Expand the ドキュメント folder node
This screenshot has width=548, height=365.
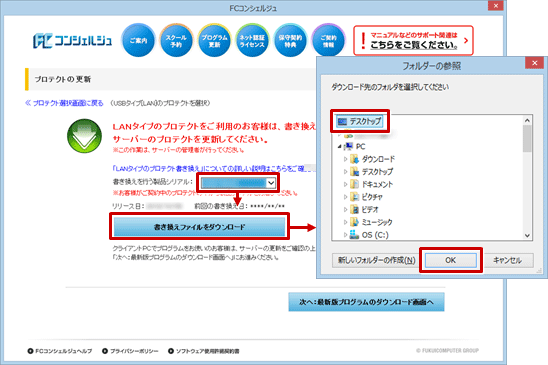[345, 184]
